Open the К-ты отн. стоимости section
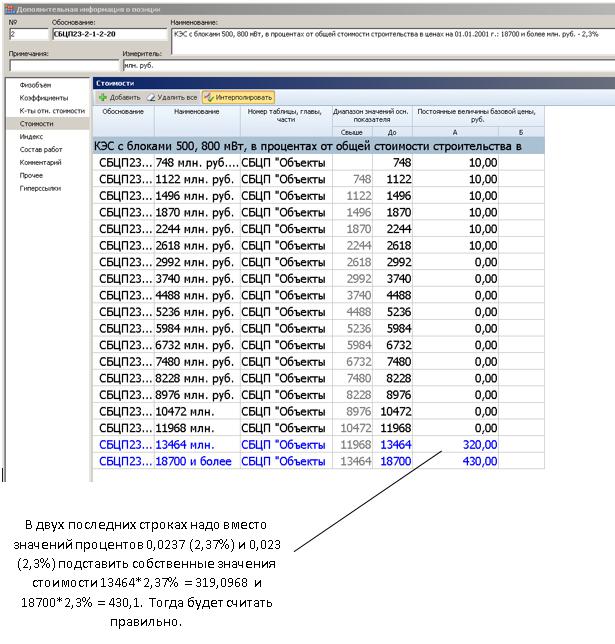The width and height of the screenshot is (615, 644). [52, 111]
